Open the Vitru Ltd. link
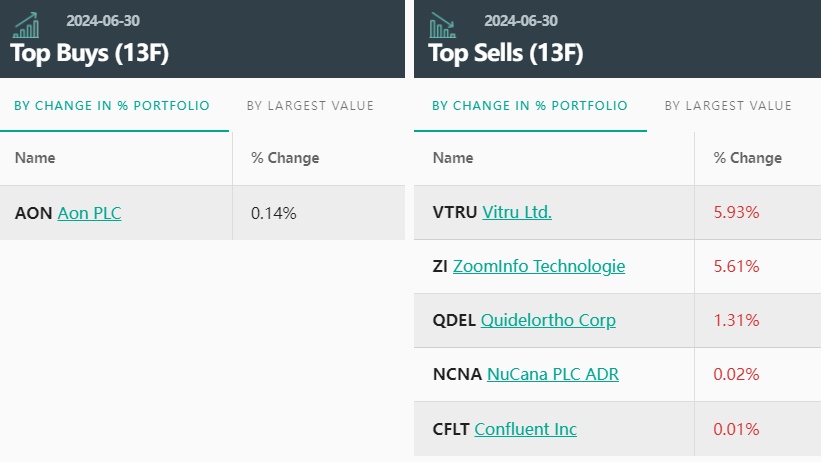This screenshot has width=821, height=462. [517, 212]
